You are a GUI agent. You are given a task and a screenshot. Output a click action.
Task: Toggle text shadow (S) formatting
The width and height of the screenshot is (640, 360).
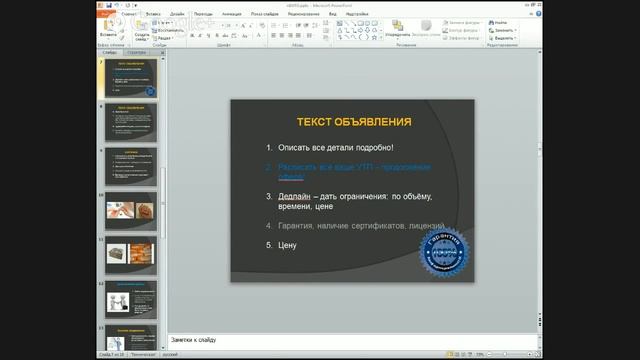(217, 36)
